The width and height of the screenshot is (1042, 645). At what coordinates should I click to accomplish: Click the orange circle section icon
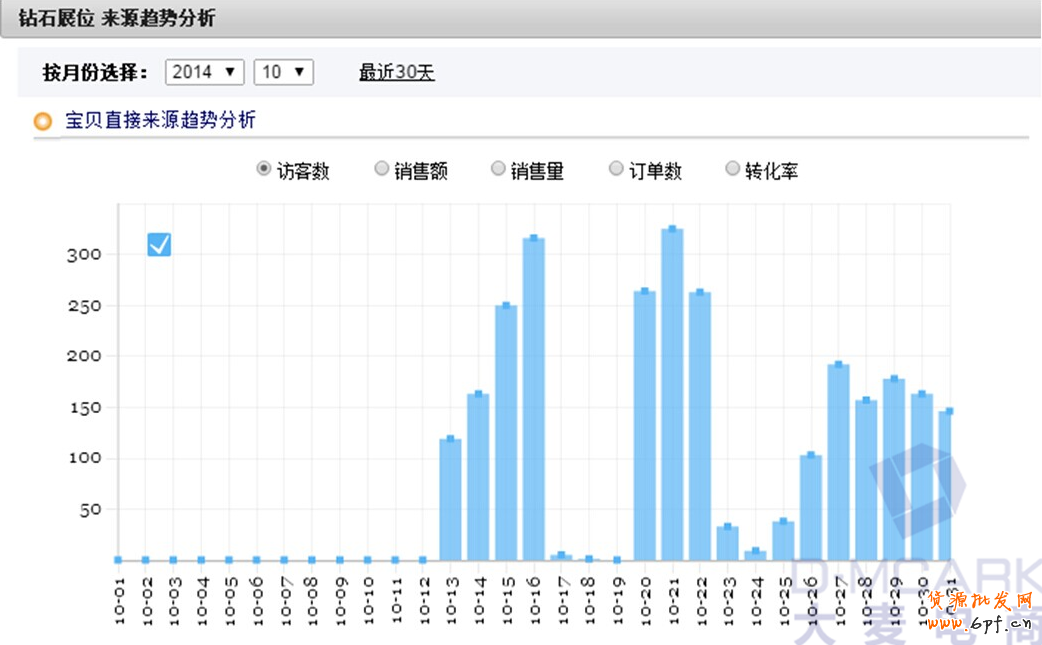[43, 122]
